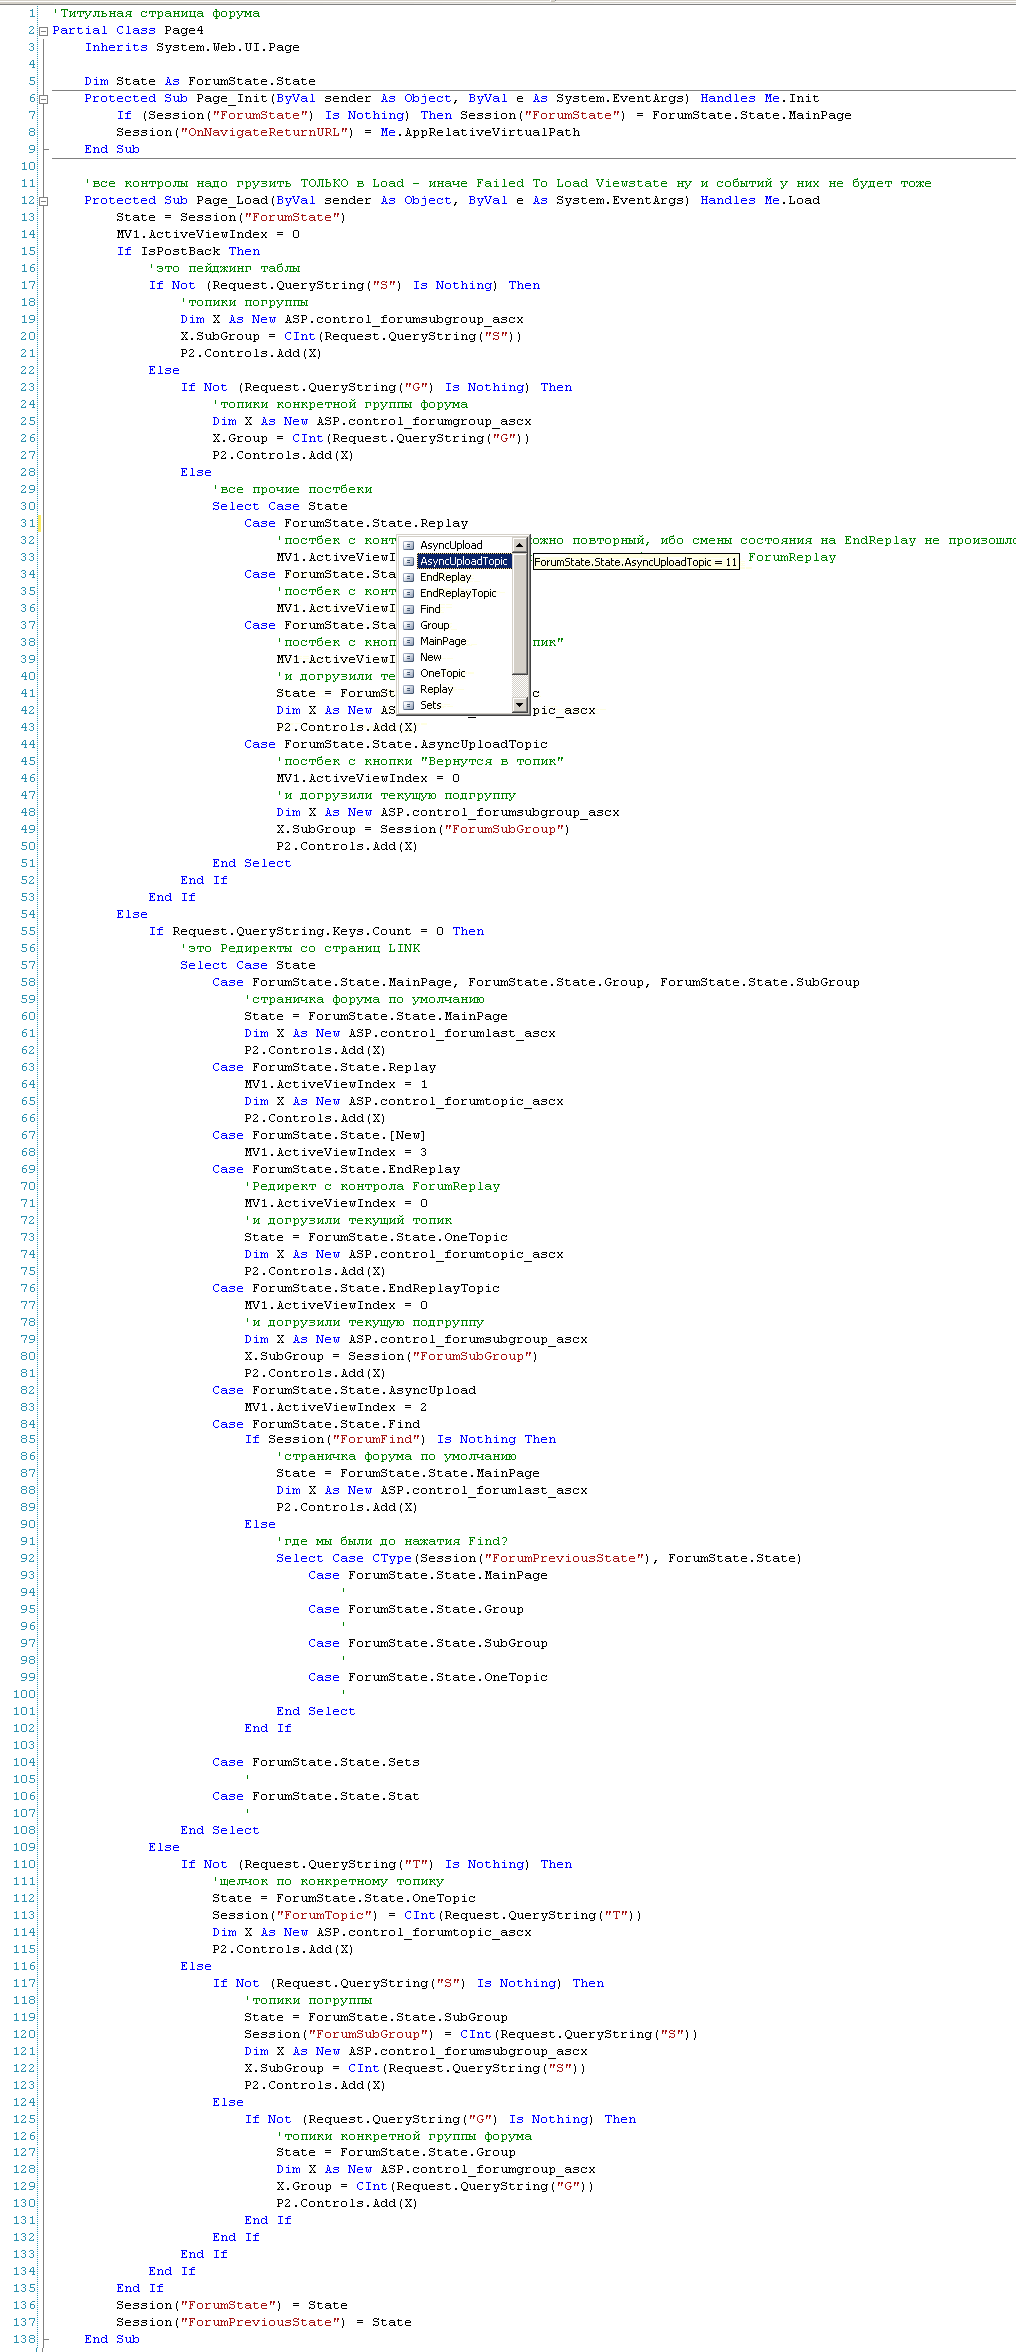Select the Sets member in the popup
Viewport: 1016px width, 2352px height.
click(431, 705)
